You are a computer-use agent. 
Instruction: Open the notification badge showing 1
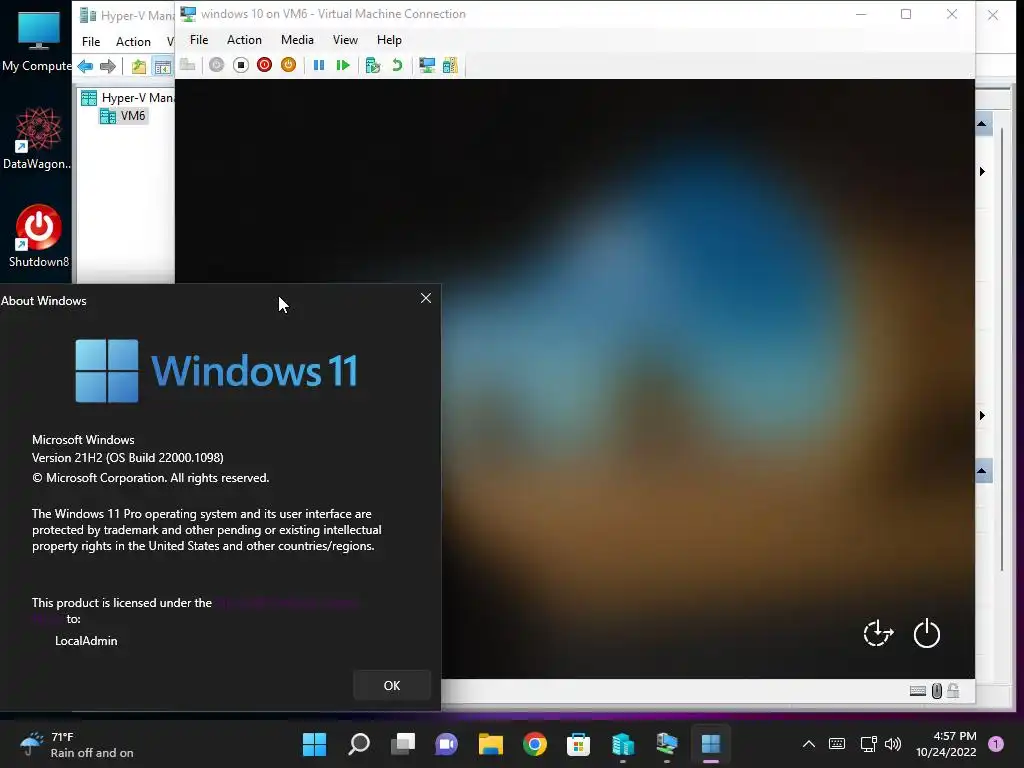(x=996, y=743)
